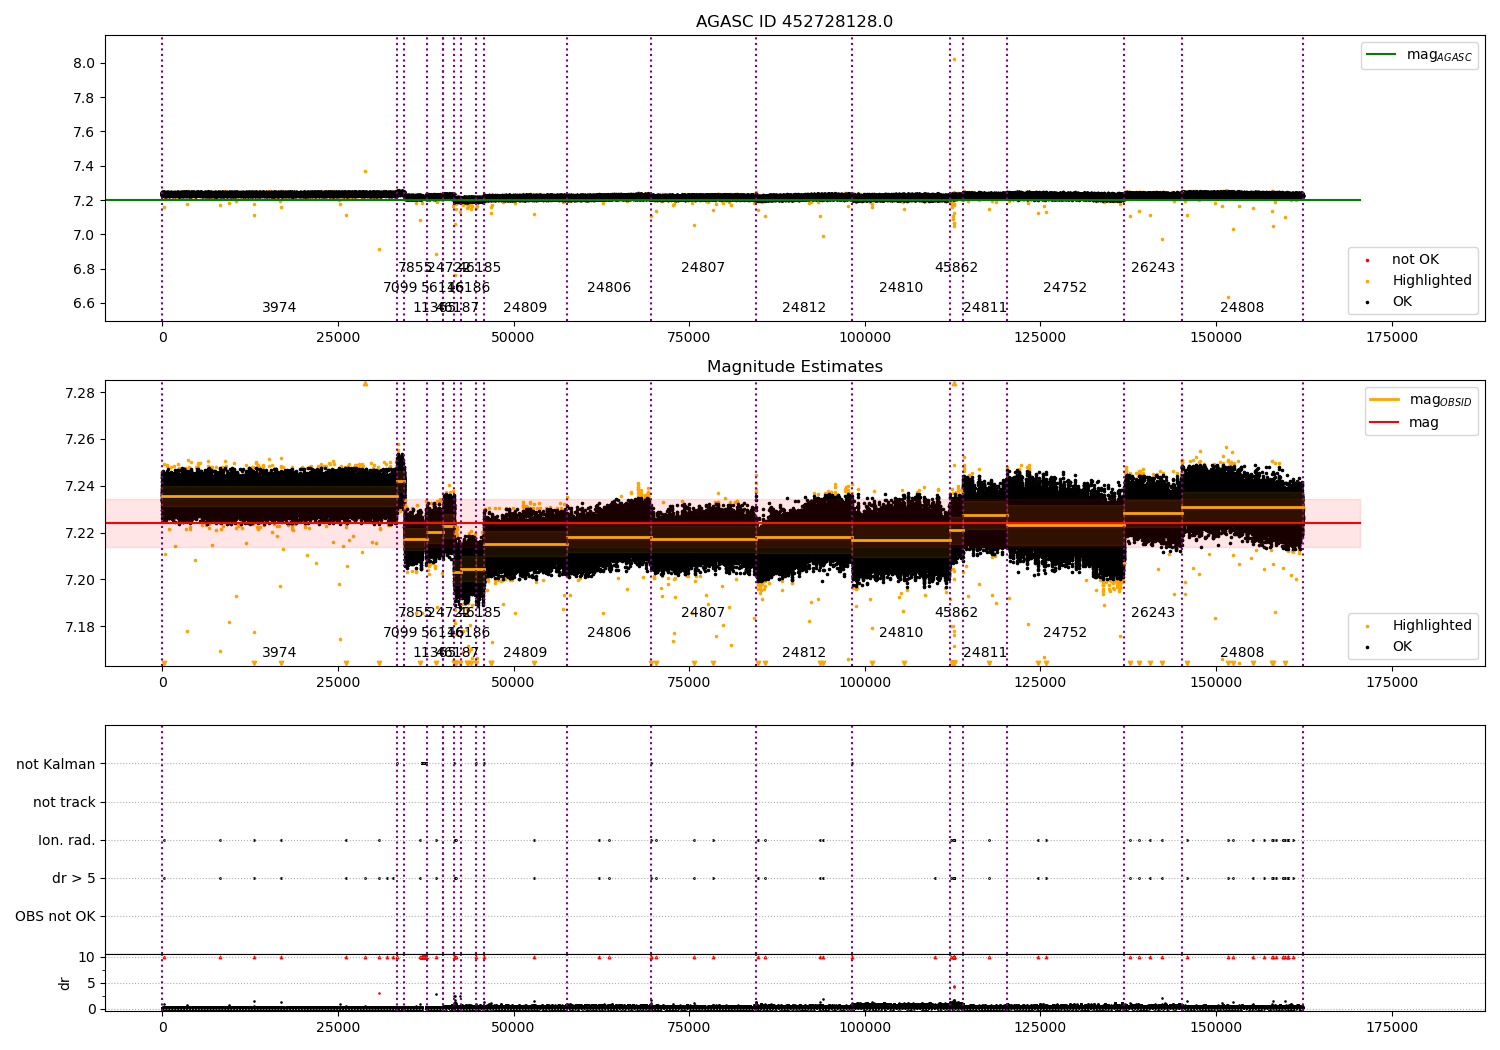Click y-axis tick 7.18 in the middle plot
This screenshot has width=1500, height=1050.
pos(80,627)
